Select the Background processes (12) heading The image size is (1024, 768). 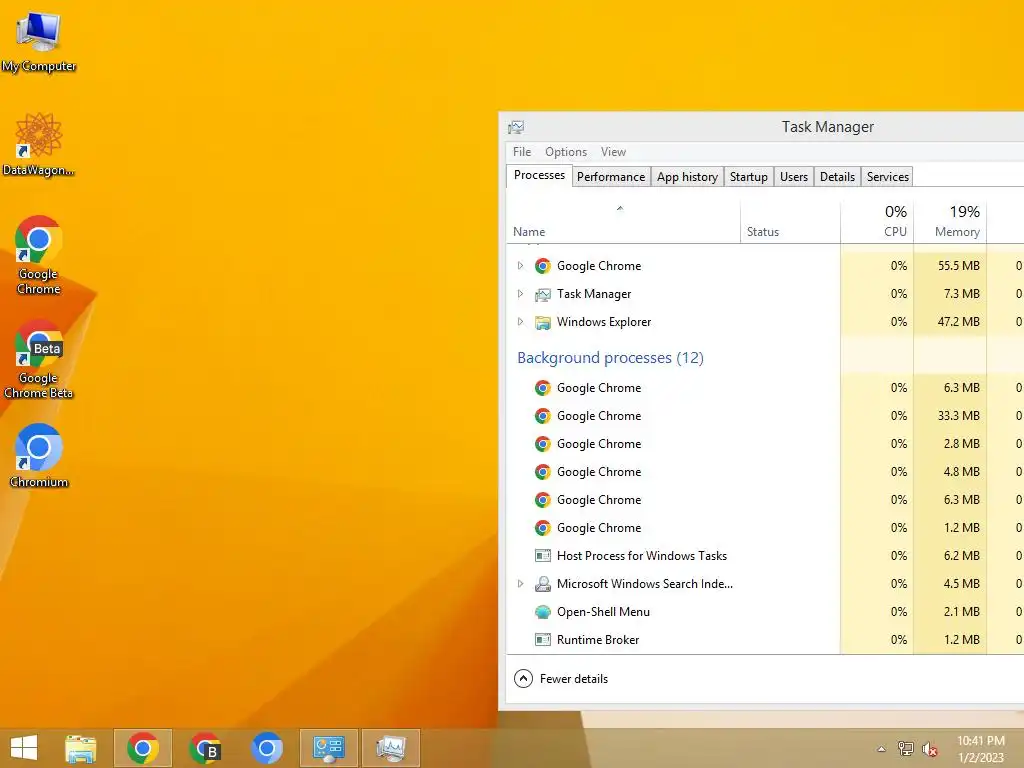coord(610,358)
